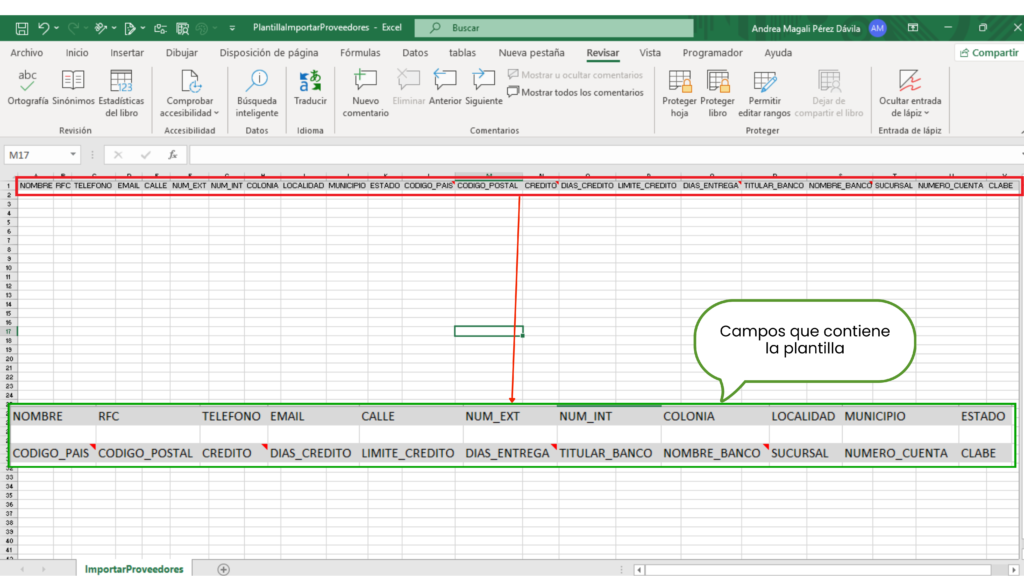
Task: Toggle Mostrar todos los comentarios
Action: pos(576,92)
